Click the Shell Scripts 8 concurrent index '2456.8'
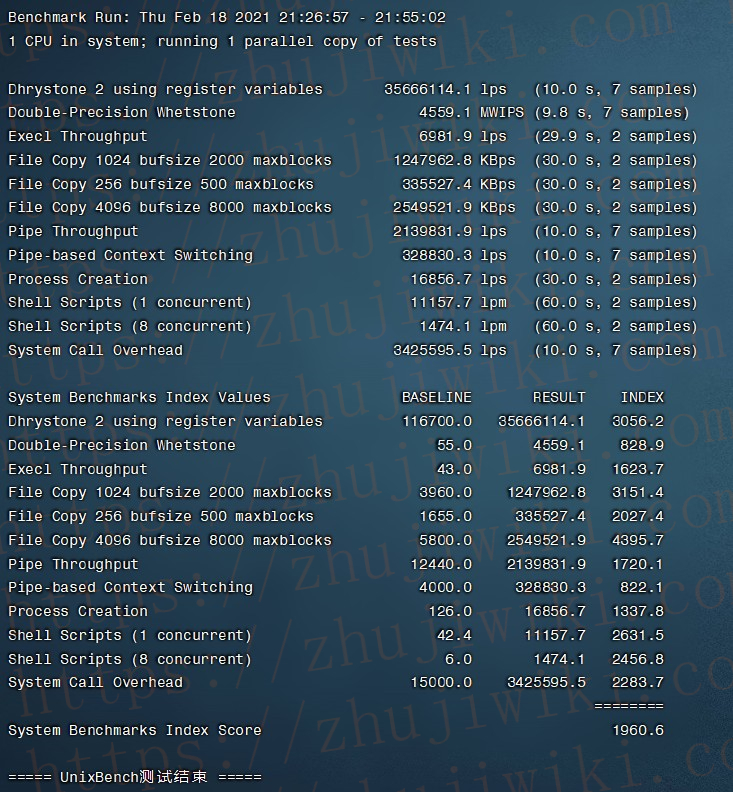This screenshot has height=792, width=733. (x=638, y=659)
